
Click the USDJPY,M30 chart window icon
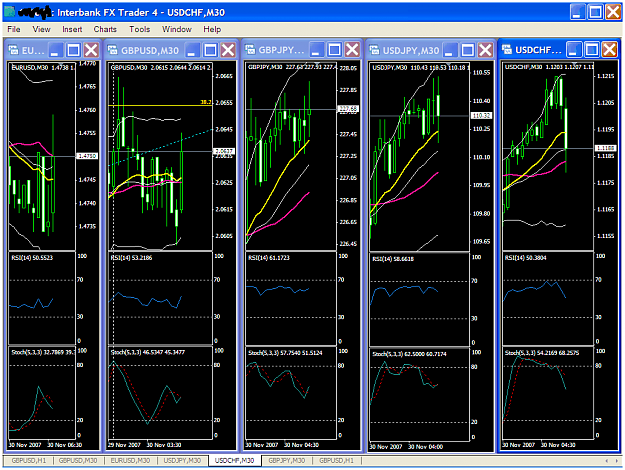click(374, 50)
